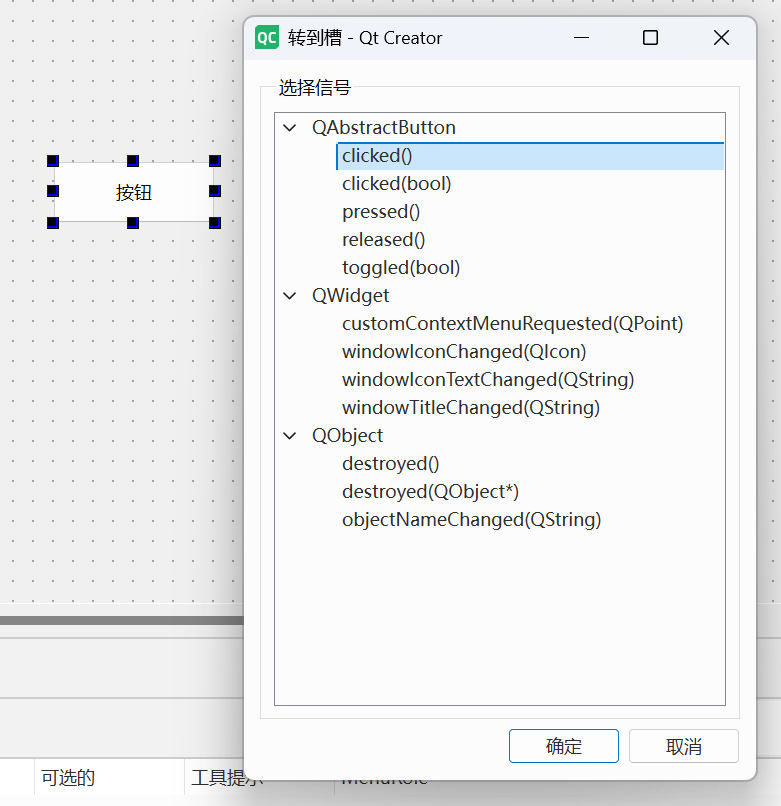Image resolution: width=781 pixels, height=806 pixels.
Task: Select the clicked(bool) signal
Action: click(x=396, y=184)
